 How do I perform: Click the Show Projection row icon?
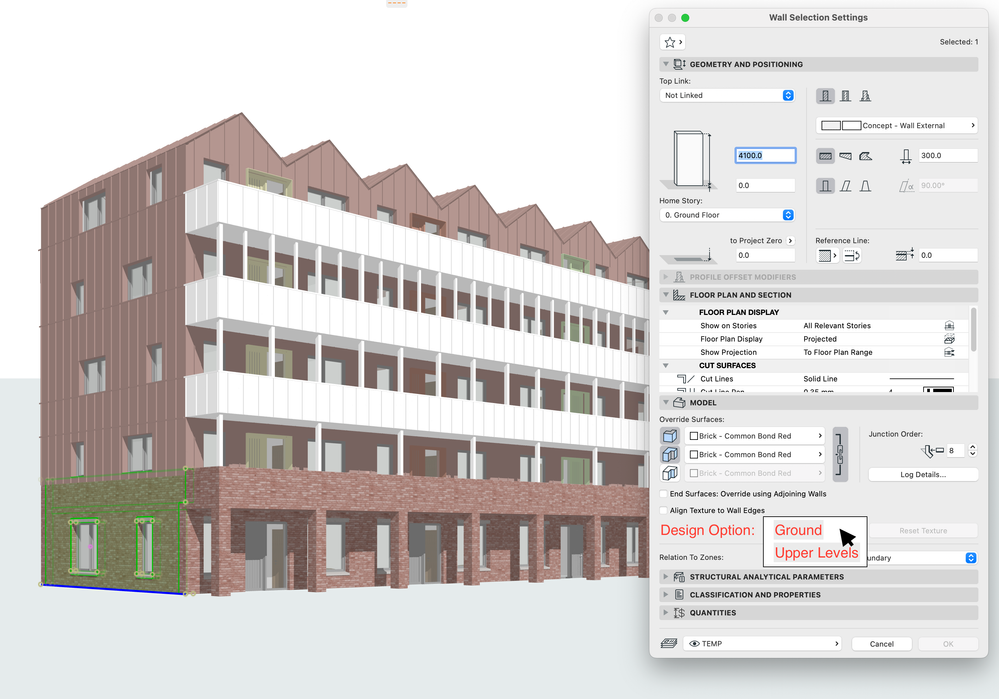[949, 352]
